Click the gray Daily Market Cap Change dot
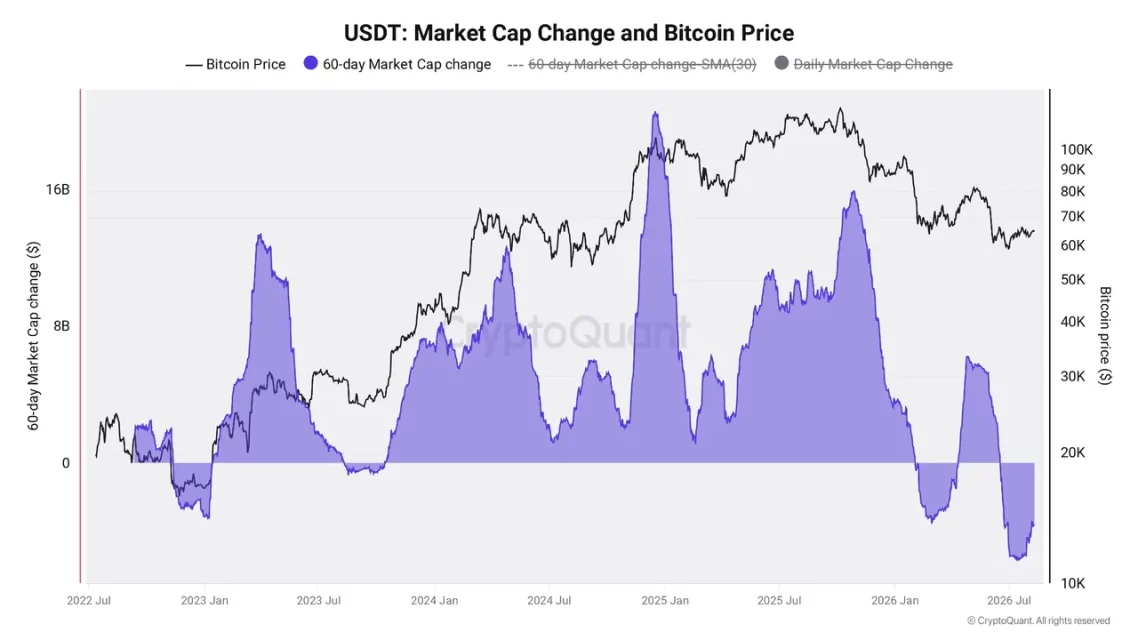Viewport: 1138px width, 640px height. [782, 63]
